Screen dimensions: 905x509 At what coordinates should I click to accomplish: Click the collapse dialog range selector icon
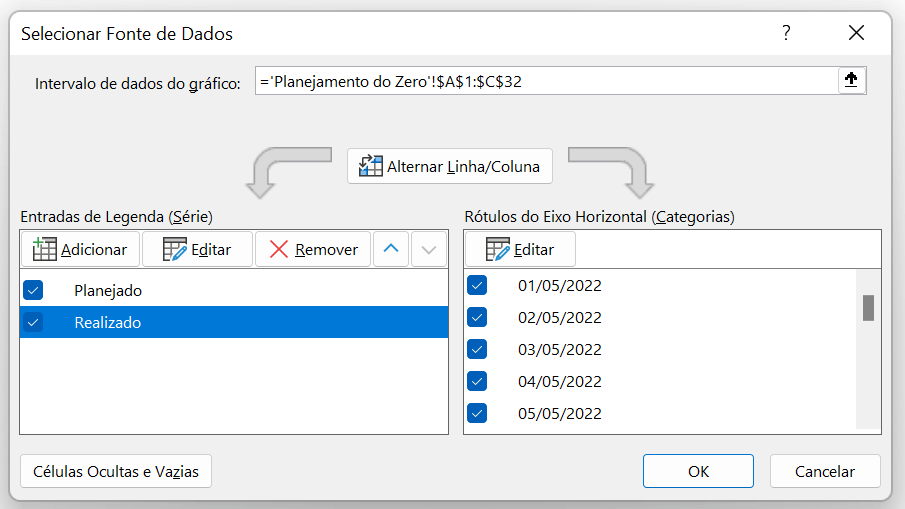(x=851, y=82)
